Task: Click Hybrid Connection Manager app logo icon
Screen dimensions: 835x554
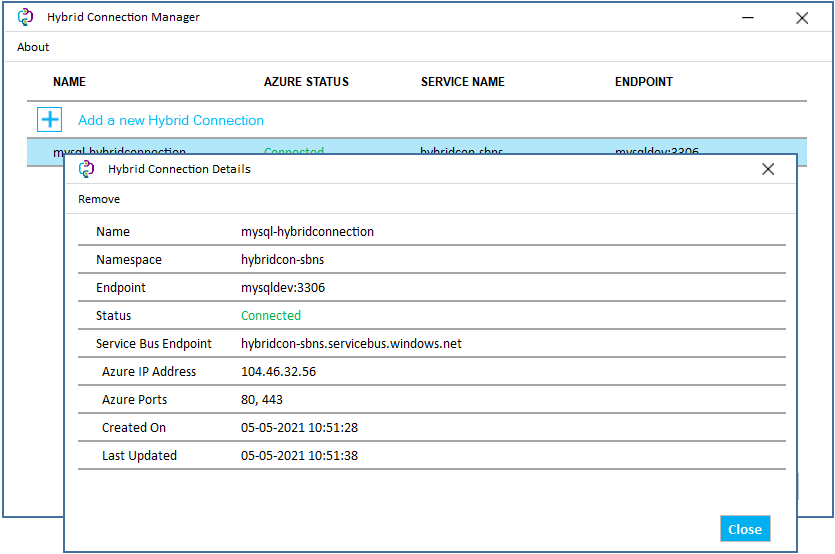Action: pyautogui.click(x=25, y=17)
